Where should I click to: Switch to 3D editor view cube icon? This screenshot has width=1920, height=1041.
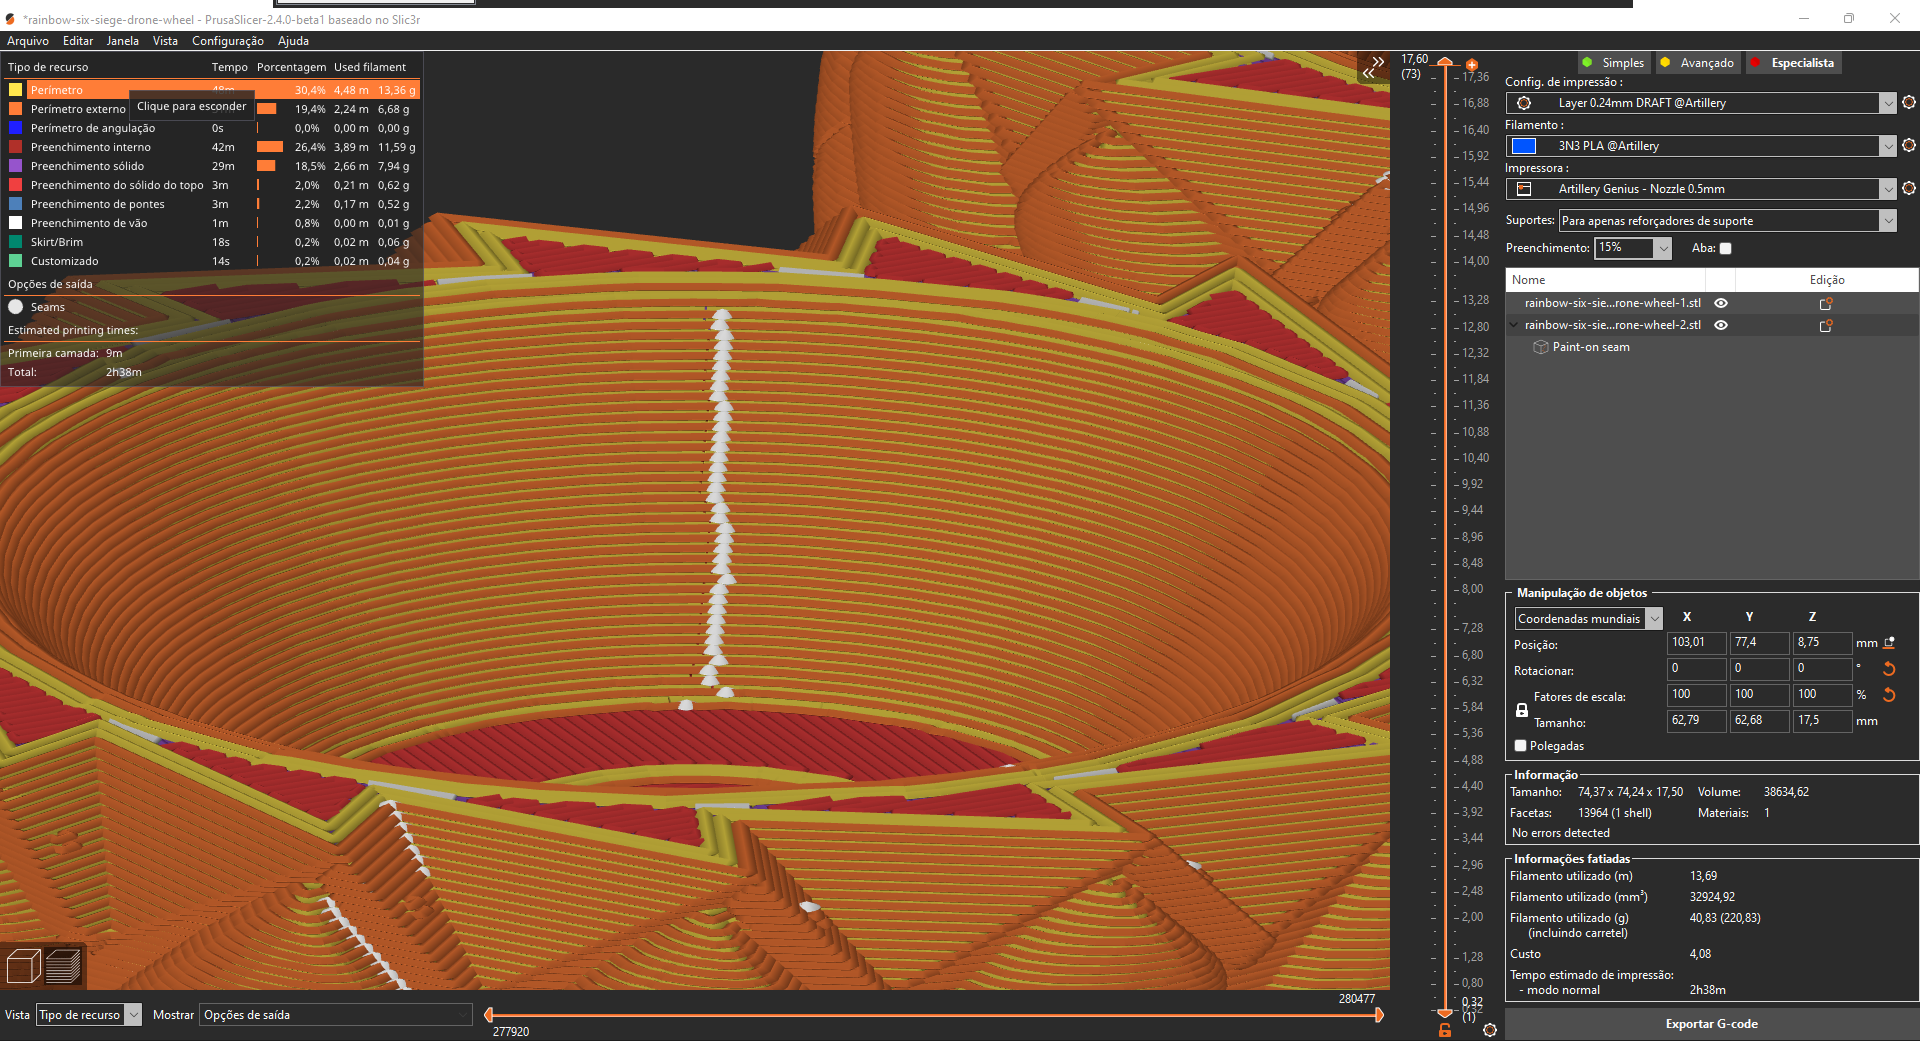point(23,966)
